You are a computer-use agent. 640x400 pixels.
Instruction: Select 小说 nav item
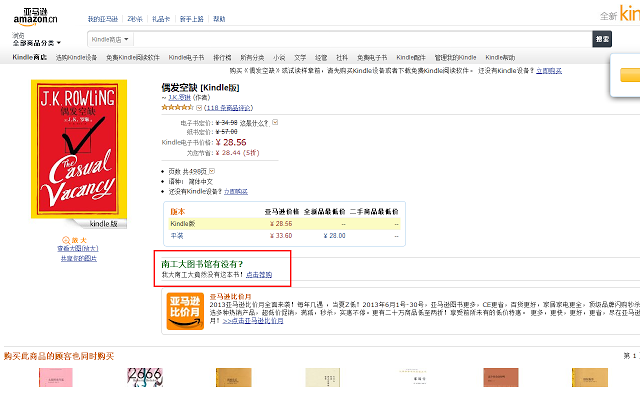click(x=279, y=58)
